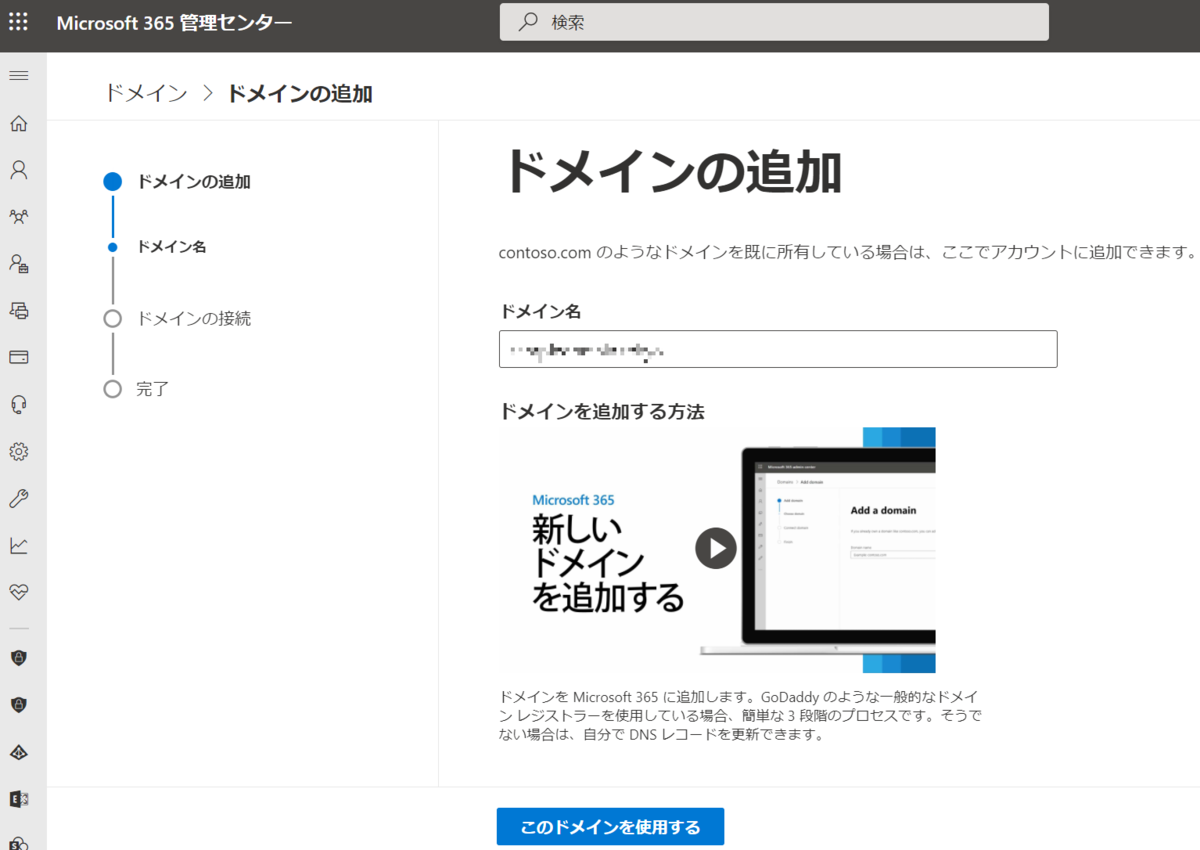
Task: Click the ドメイン名 text input field
Action: tap(778, 349)
